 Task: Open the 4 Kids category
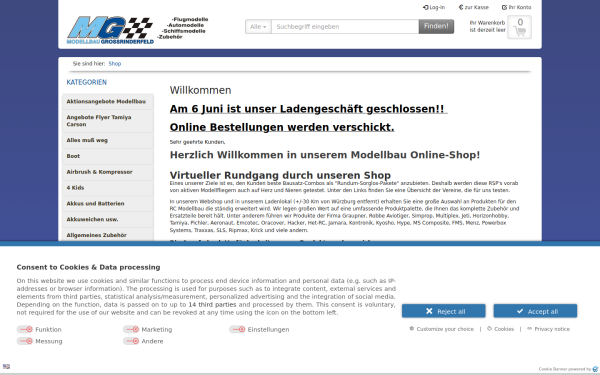click(x=108, y=188)
